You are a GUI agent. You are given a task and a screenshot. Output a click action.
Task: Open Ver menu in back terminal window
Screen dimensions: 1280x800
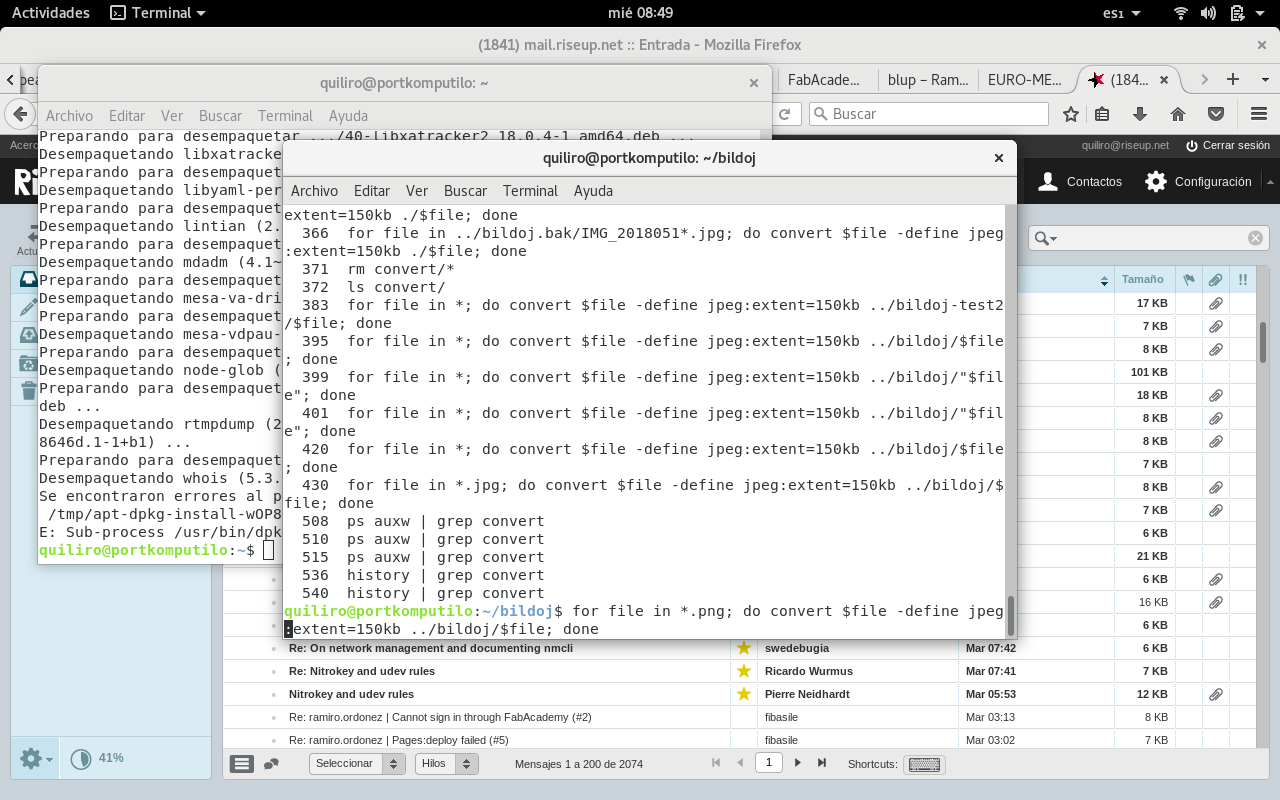pos(172,115)
